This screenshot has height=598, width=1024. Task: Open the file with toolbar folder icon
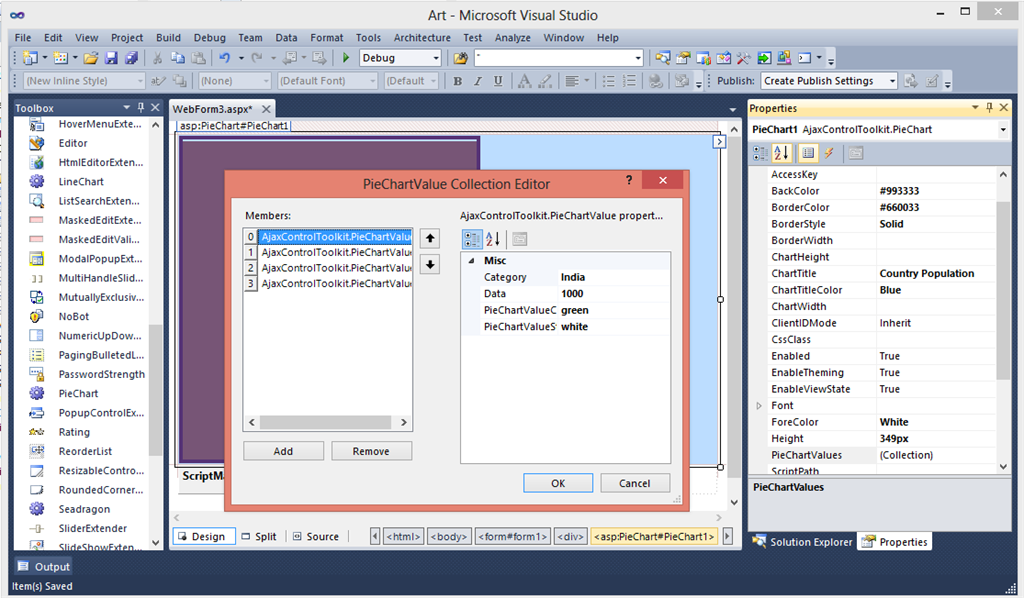tap(91, 58)
